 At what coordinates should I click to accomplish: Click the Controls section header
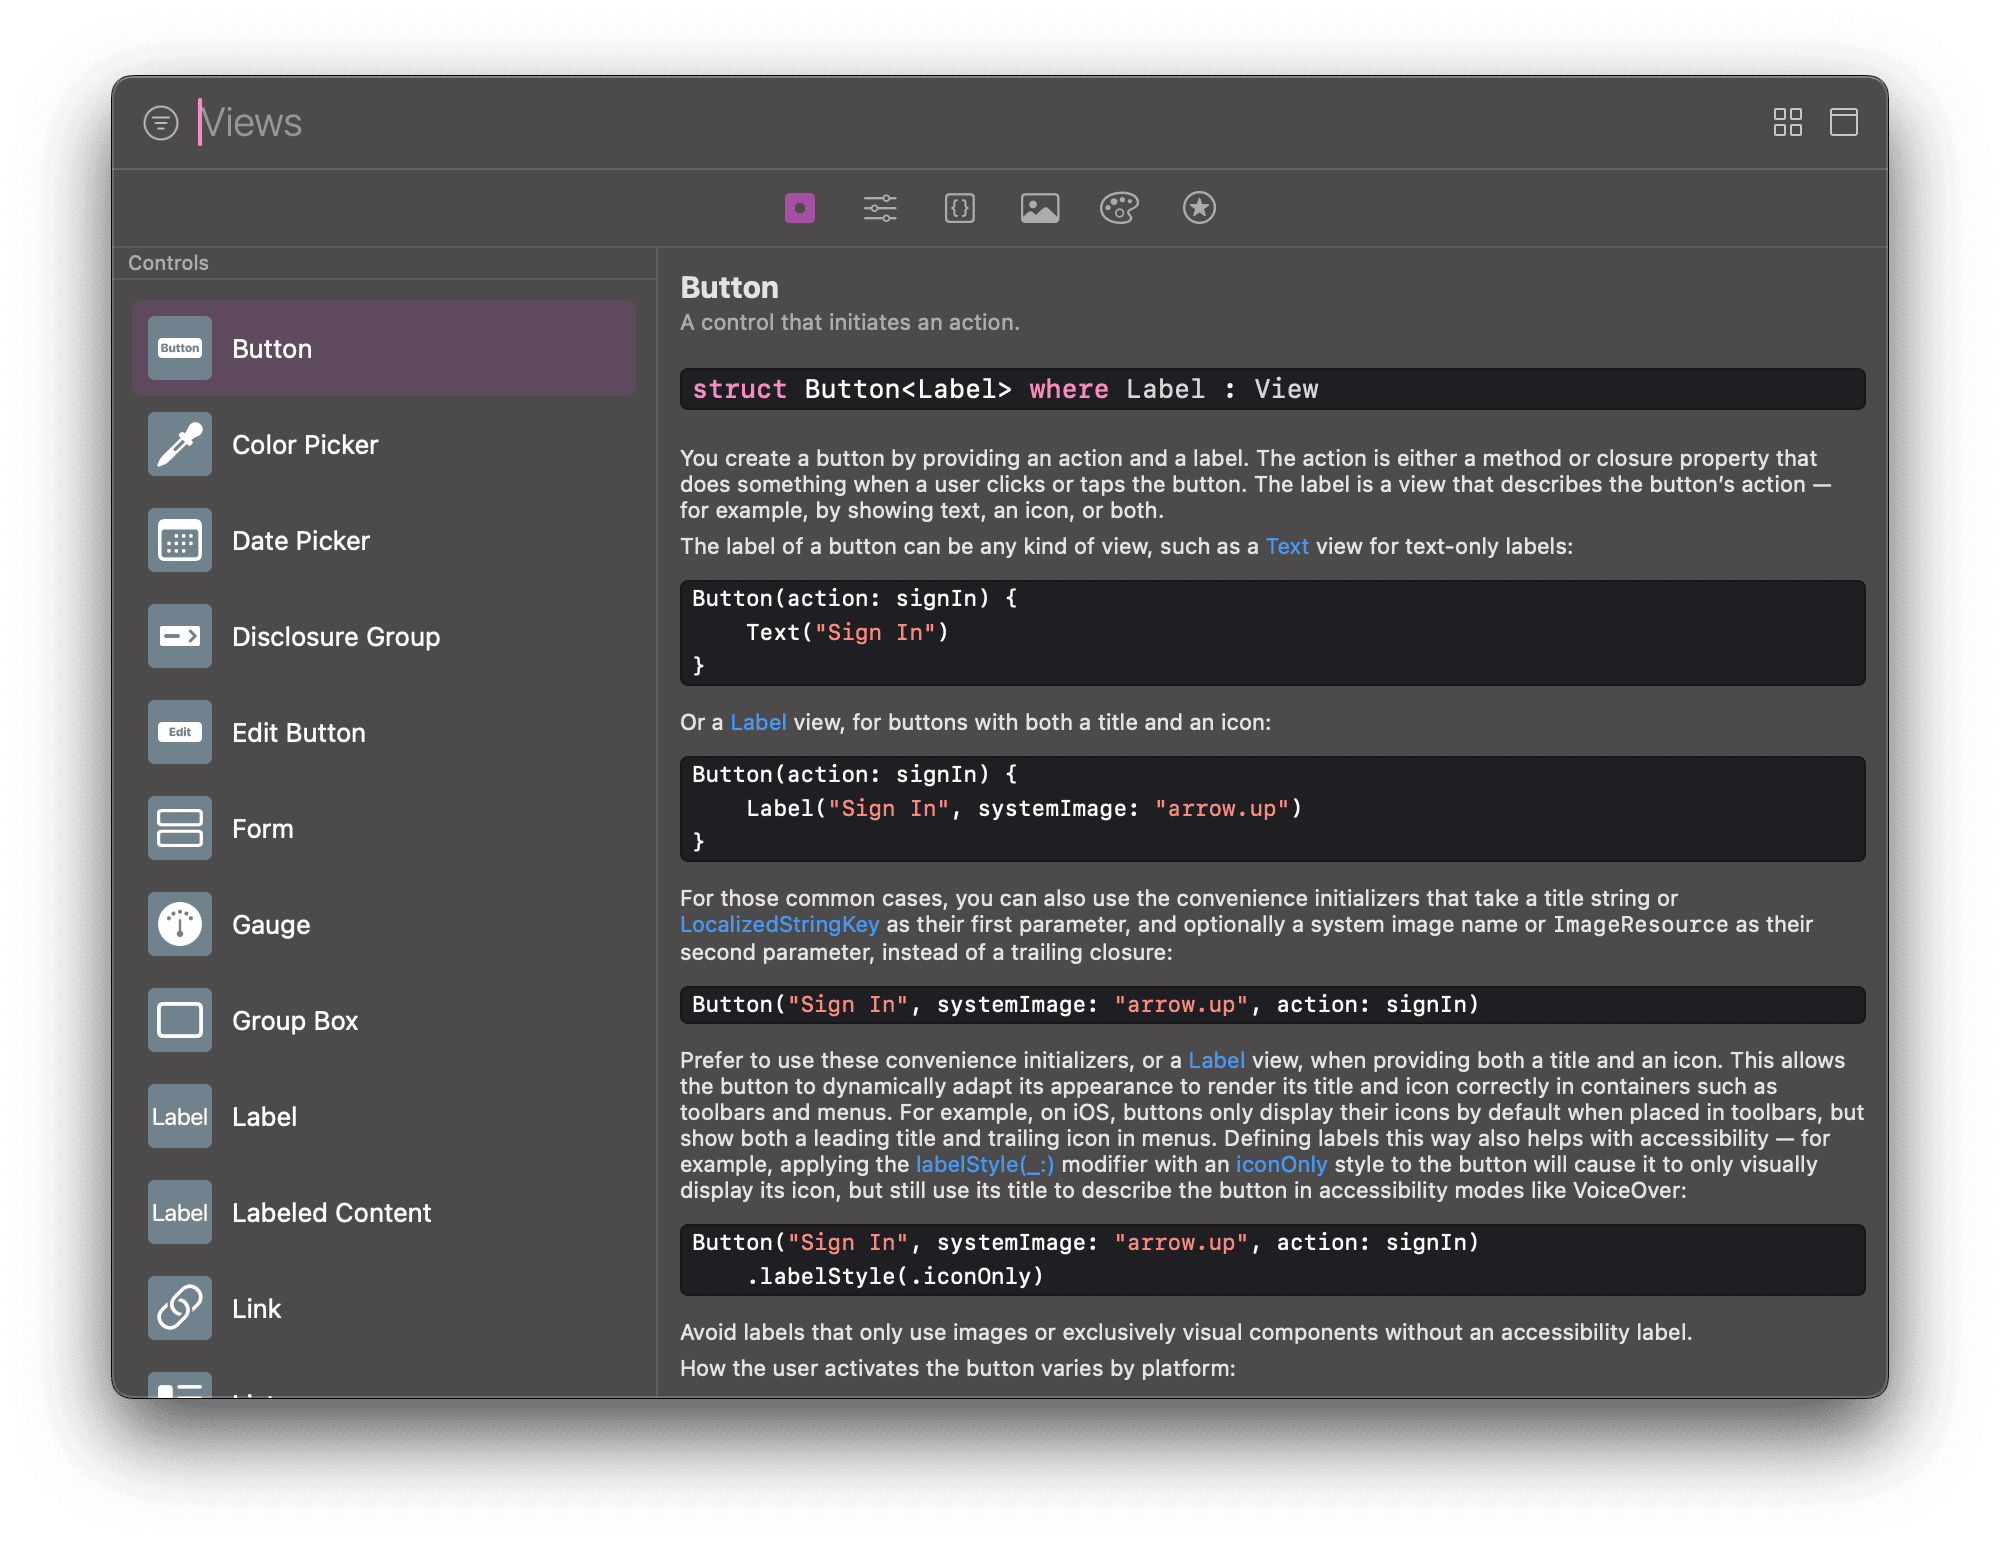168,263
